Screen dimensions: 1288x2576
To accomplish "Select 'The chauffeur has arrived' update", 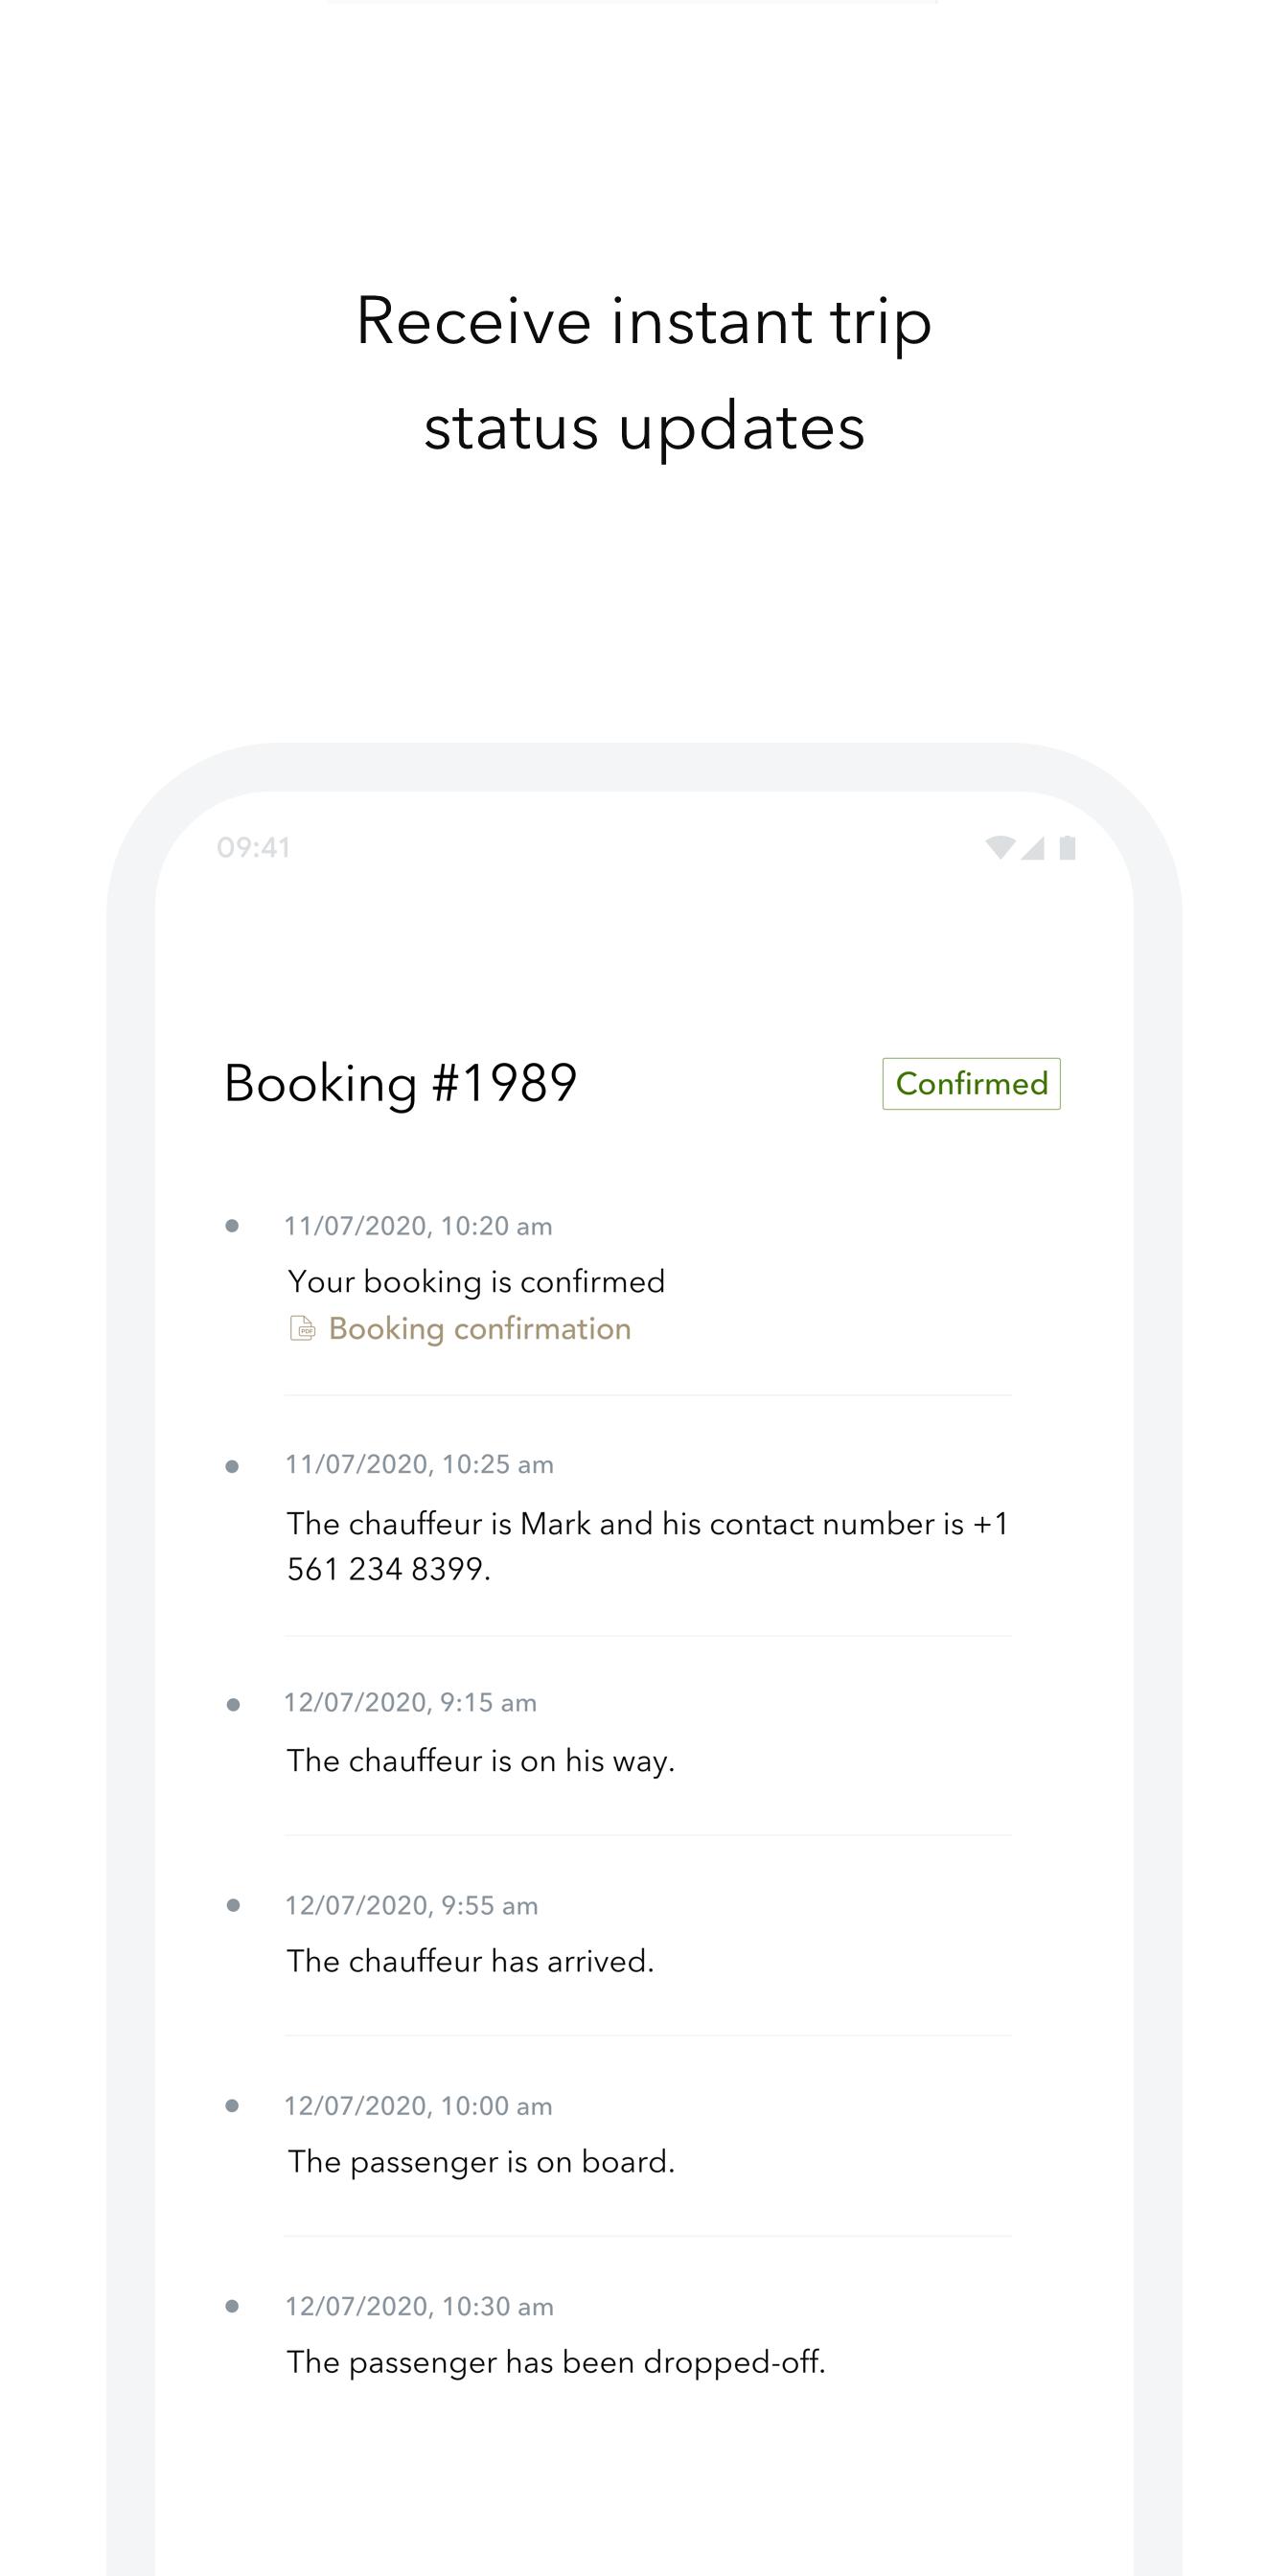I will (x=470, y=1961).
